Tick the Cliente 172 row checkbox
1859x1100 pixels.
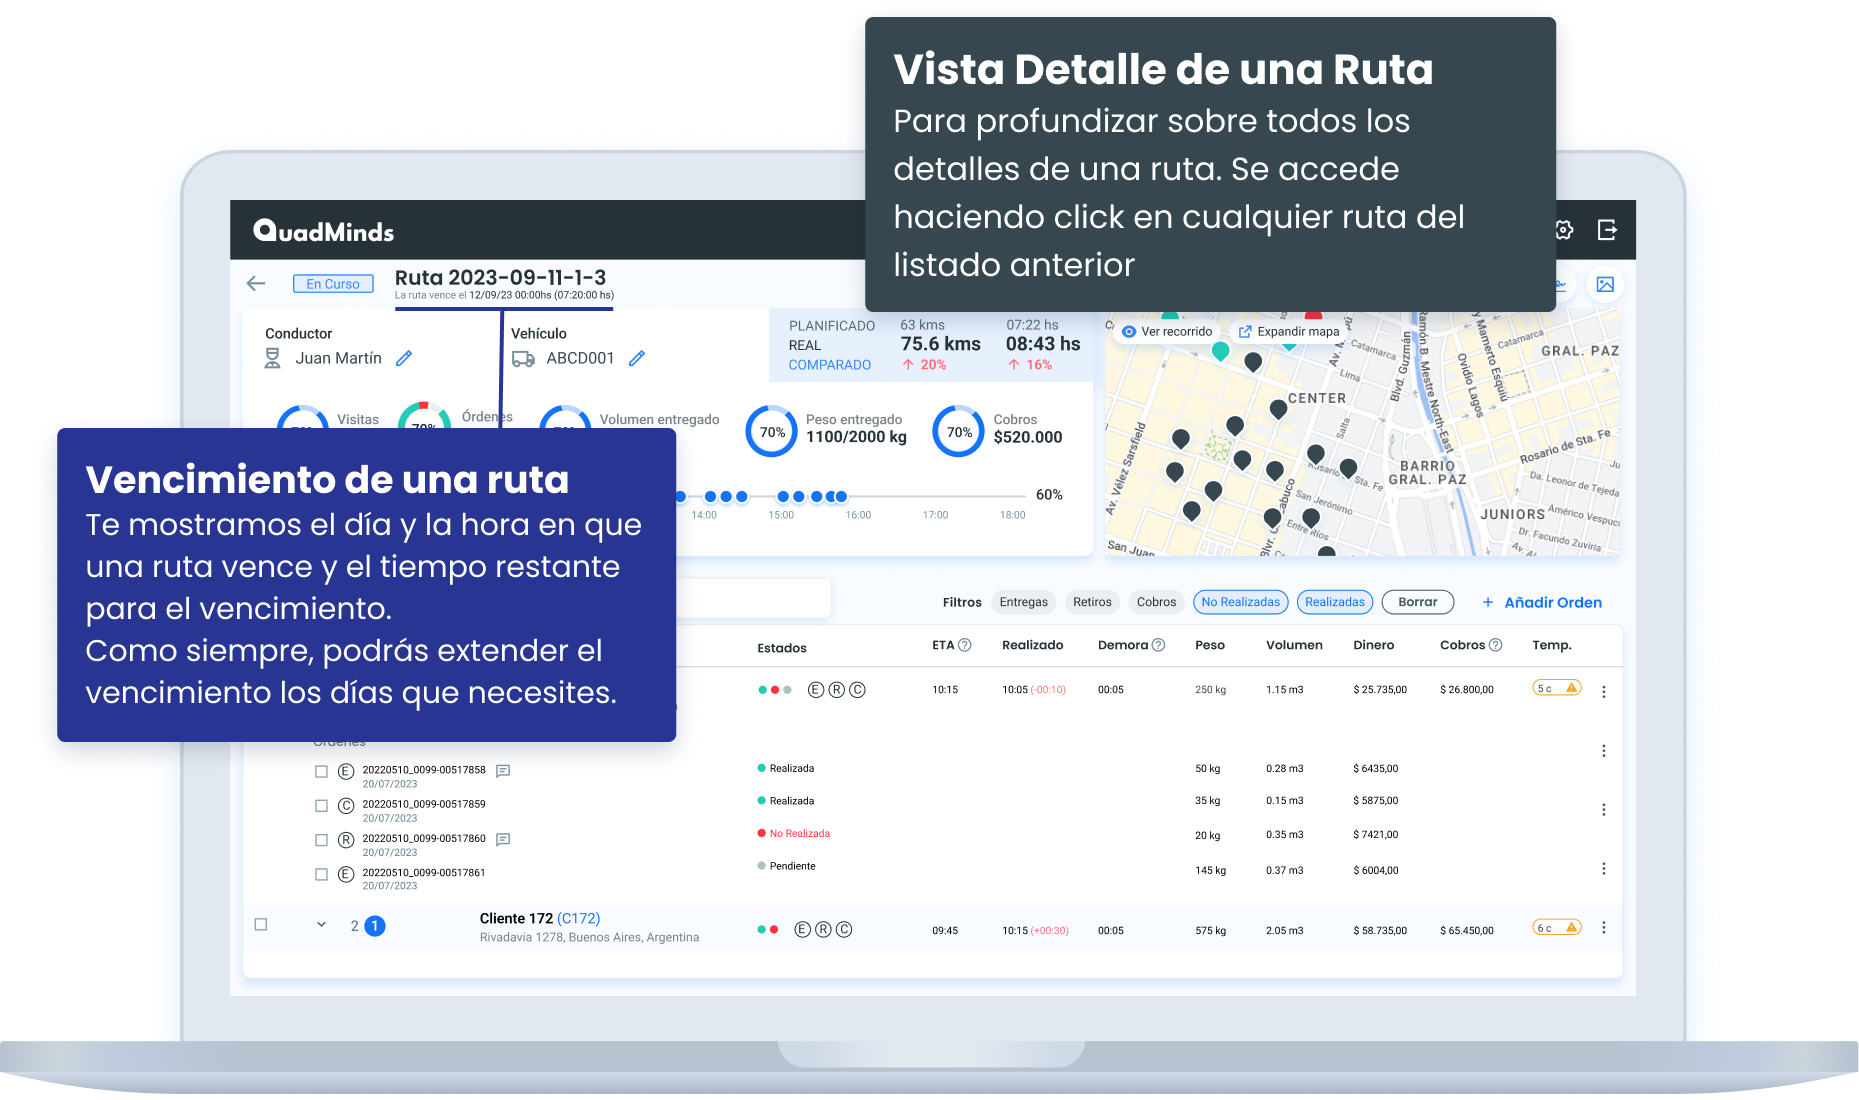pos(261,925)
